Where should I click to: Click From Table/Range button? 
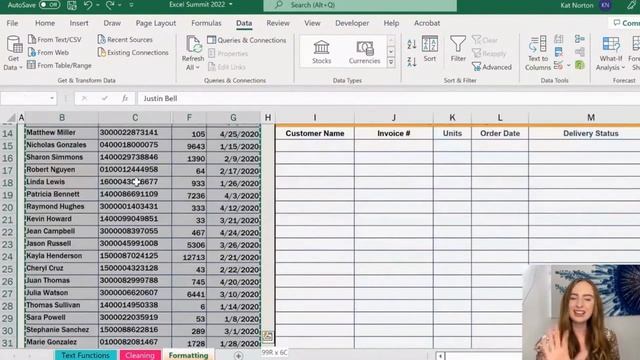pyautogui.click(x=60, y=65)
